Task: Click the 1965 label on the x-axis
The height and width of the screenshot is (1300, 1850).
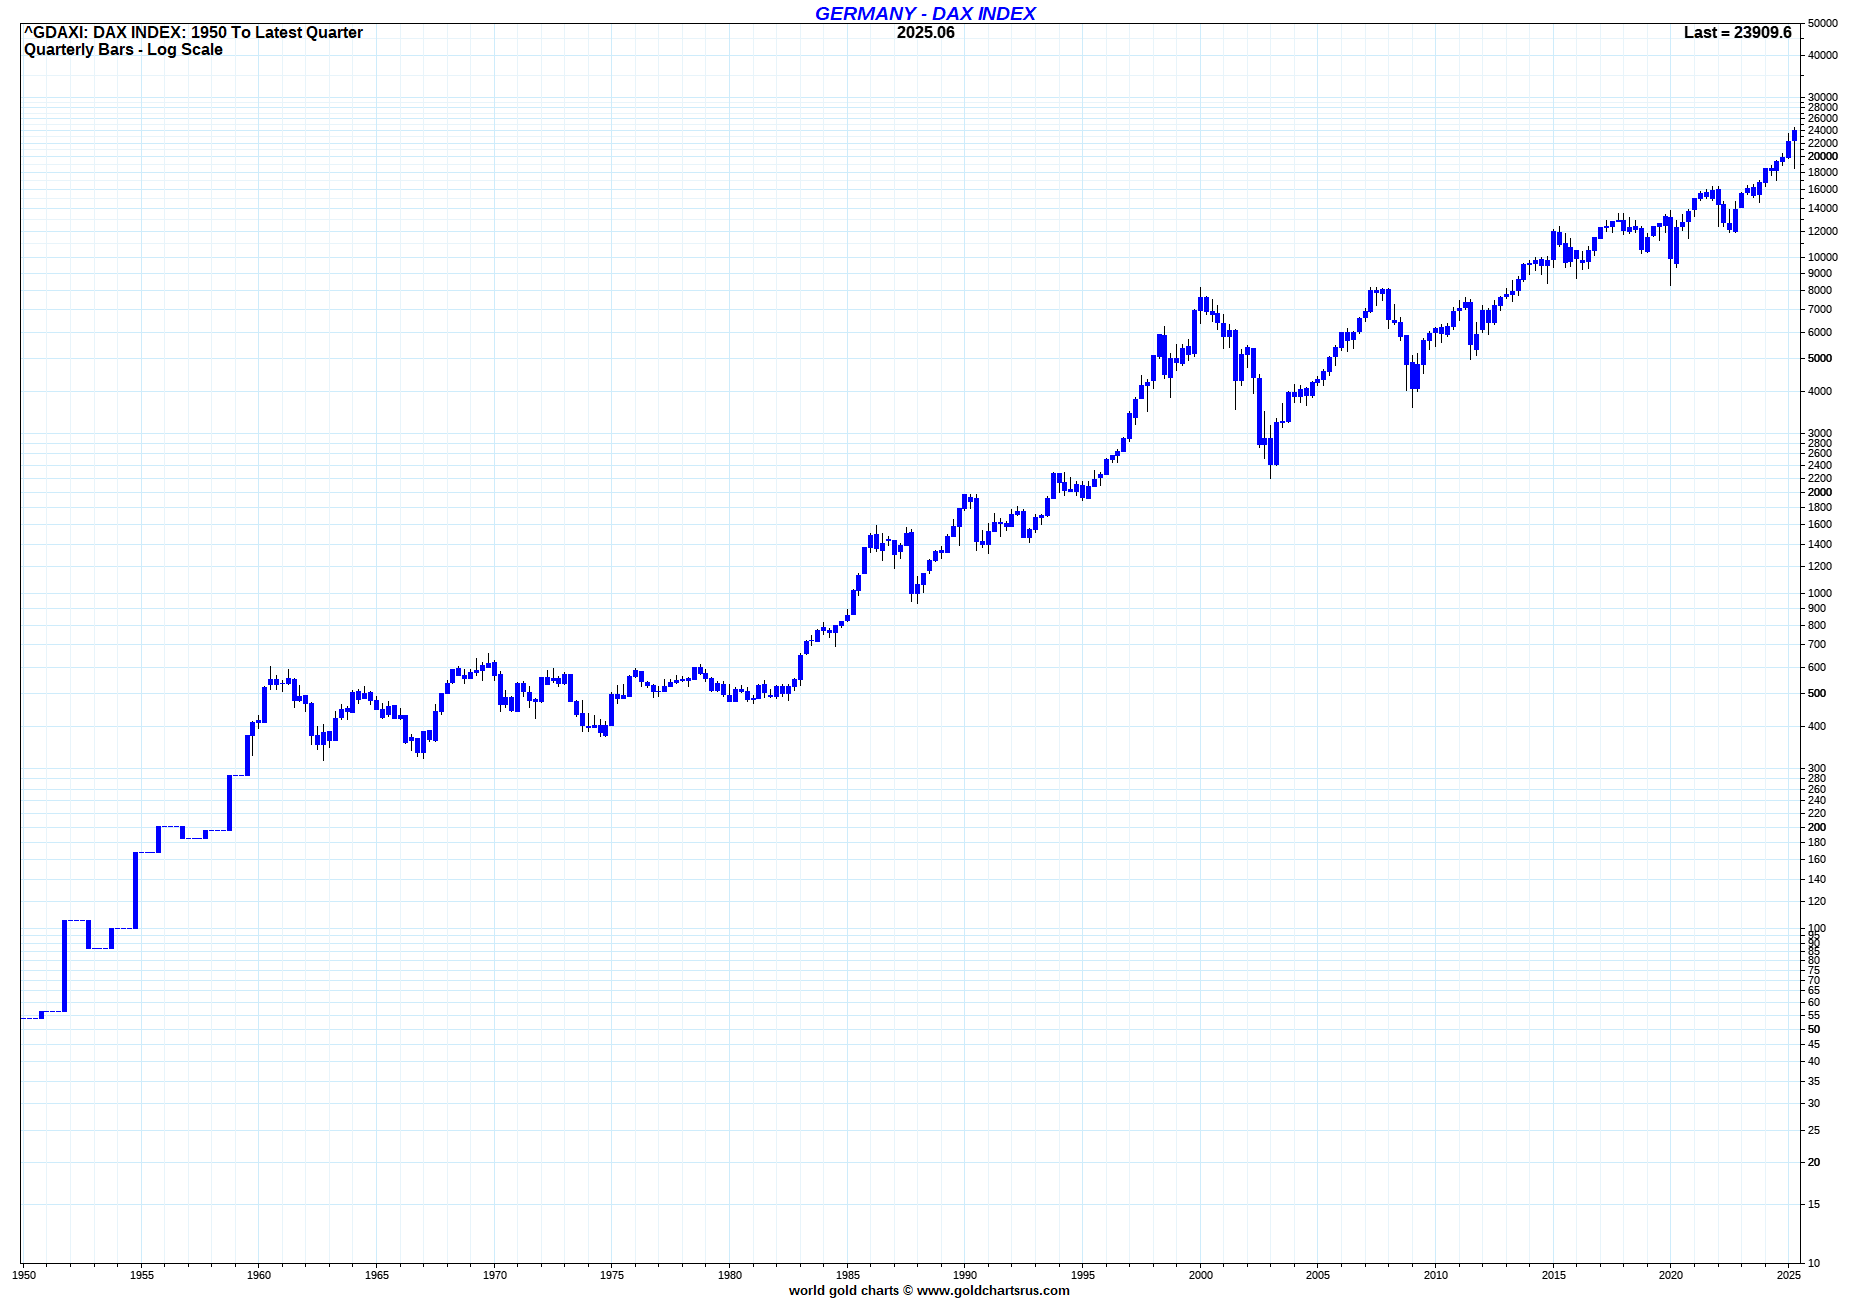Action: (x=377, y=1275)
